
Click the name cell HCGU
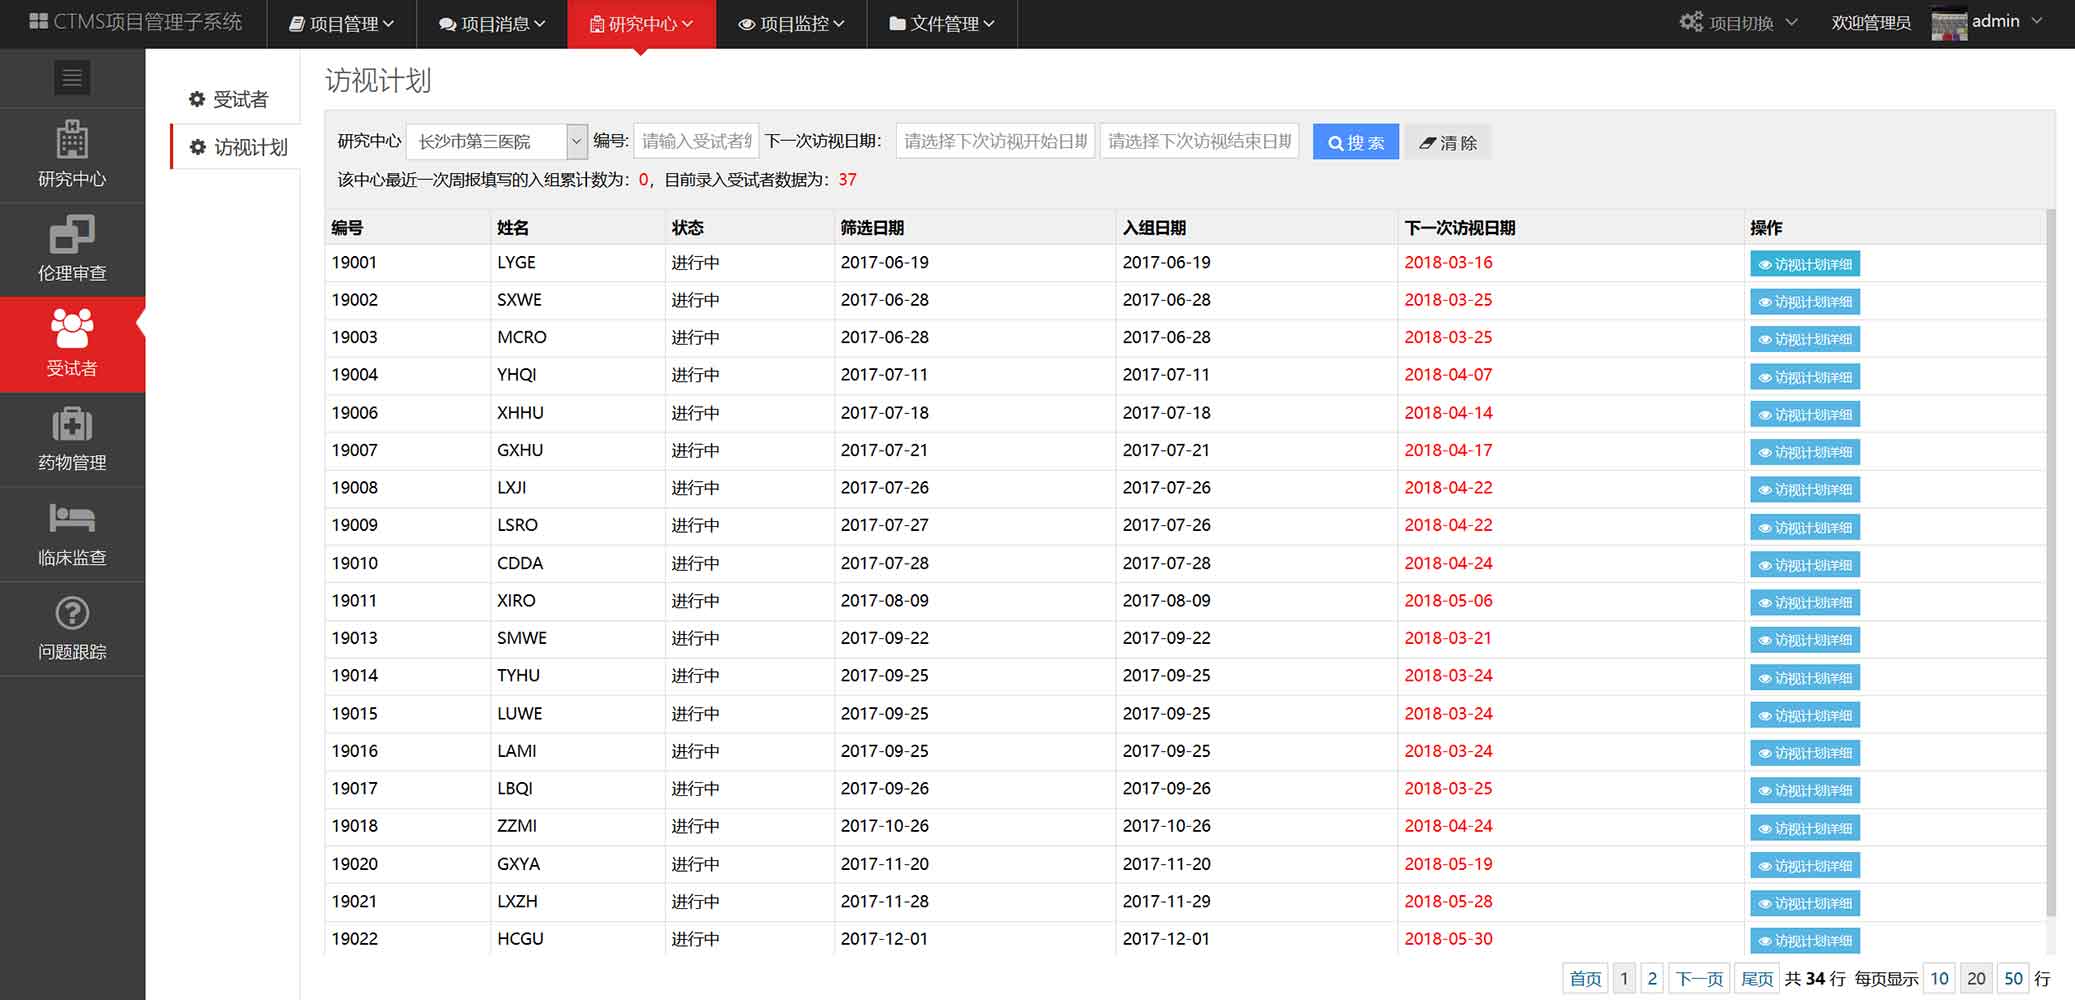click(520, 938)
